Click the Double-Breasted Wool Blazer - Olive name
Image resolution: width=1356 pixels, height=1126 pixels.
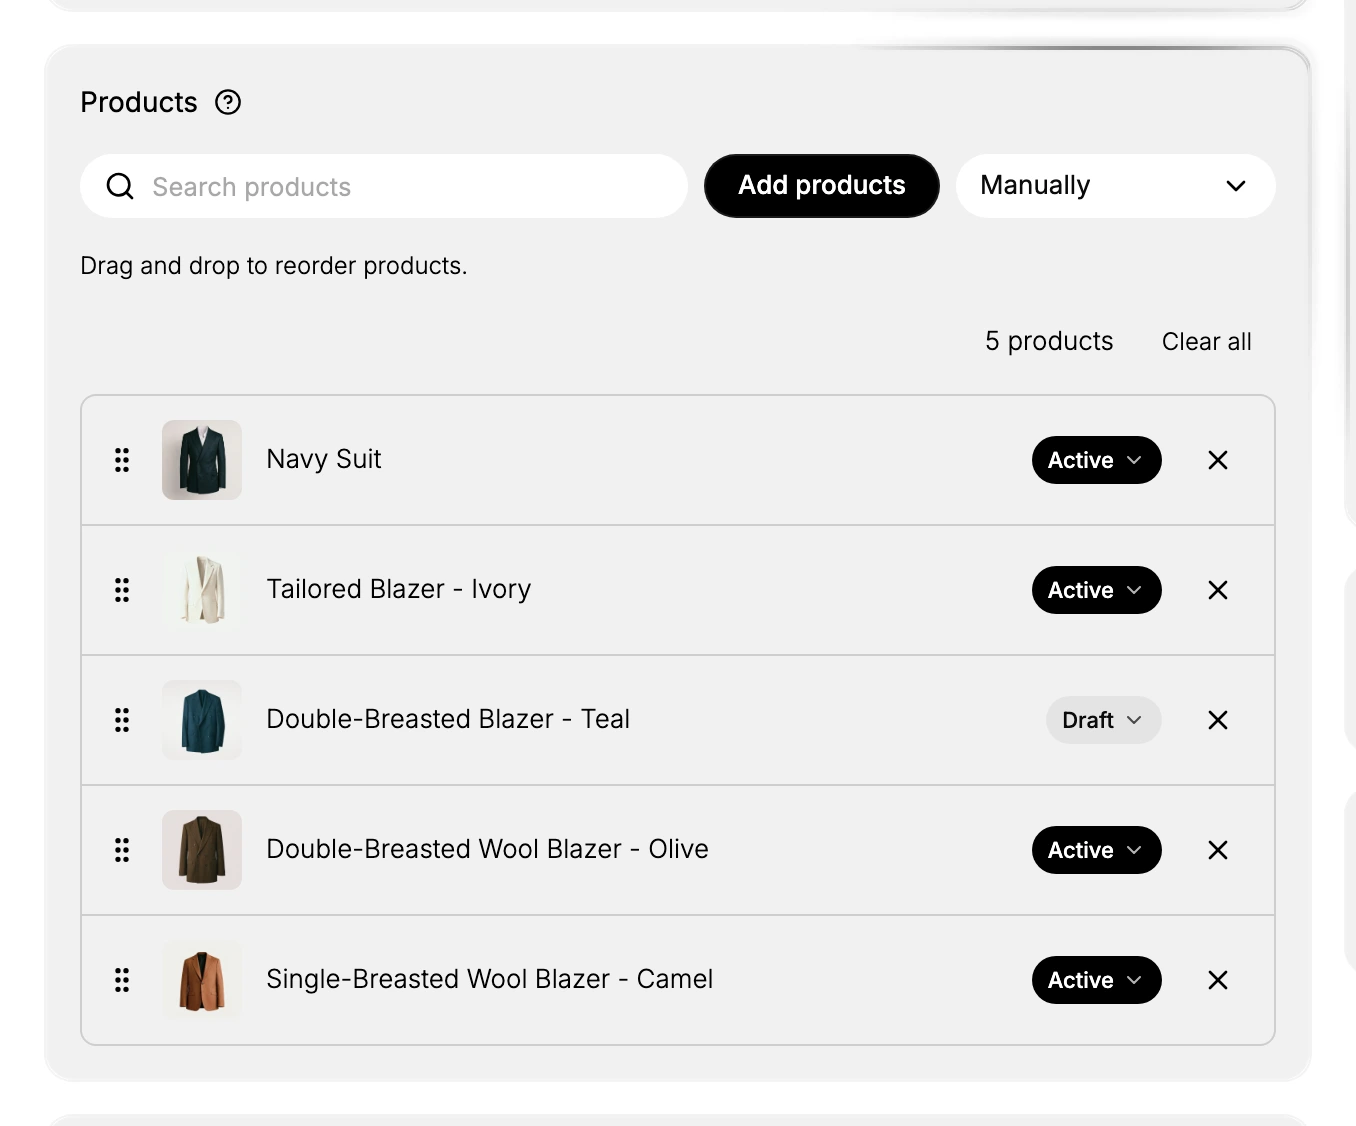tap(487, 849)
